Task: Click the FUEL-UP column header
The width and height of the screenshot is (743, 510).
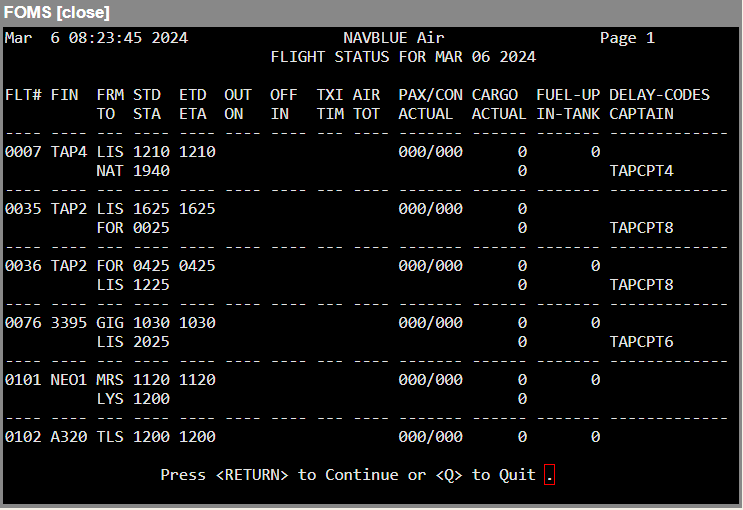Action: tap(568, 95)
